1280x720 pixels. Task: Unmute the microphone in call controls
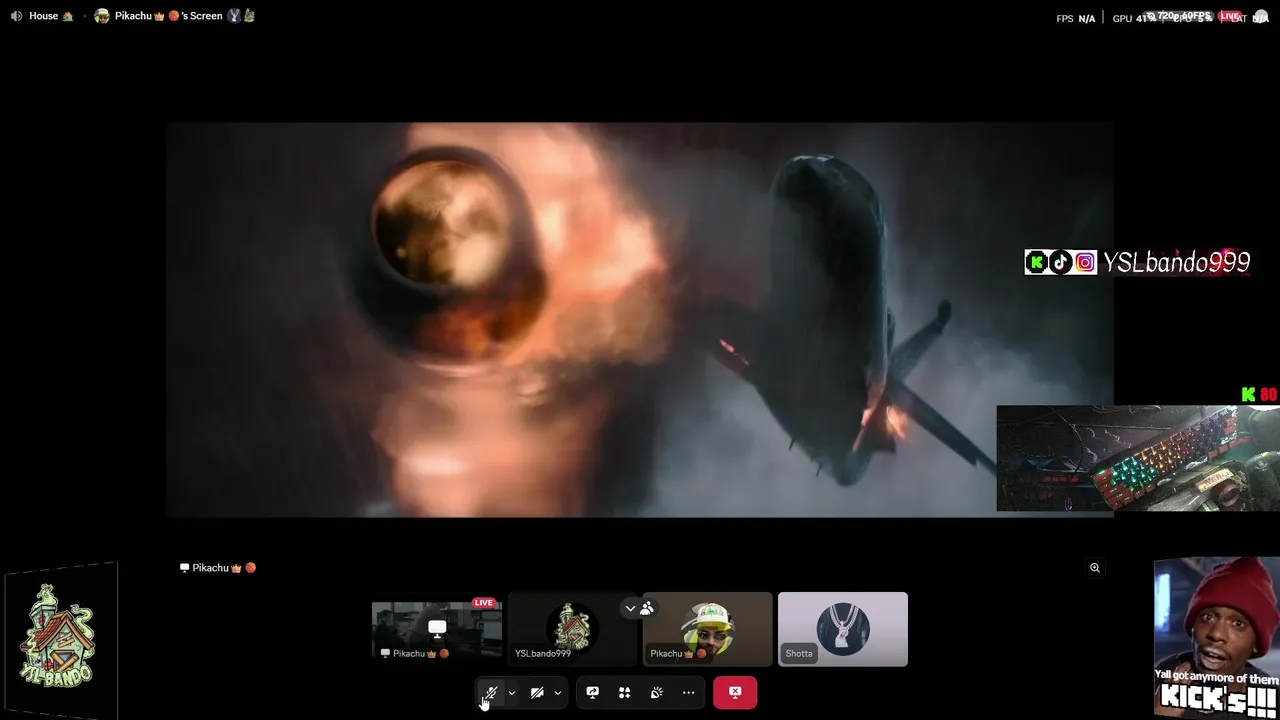click(490, 692)
